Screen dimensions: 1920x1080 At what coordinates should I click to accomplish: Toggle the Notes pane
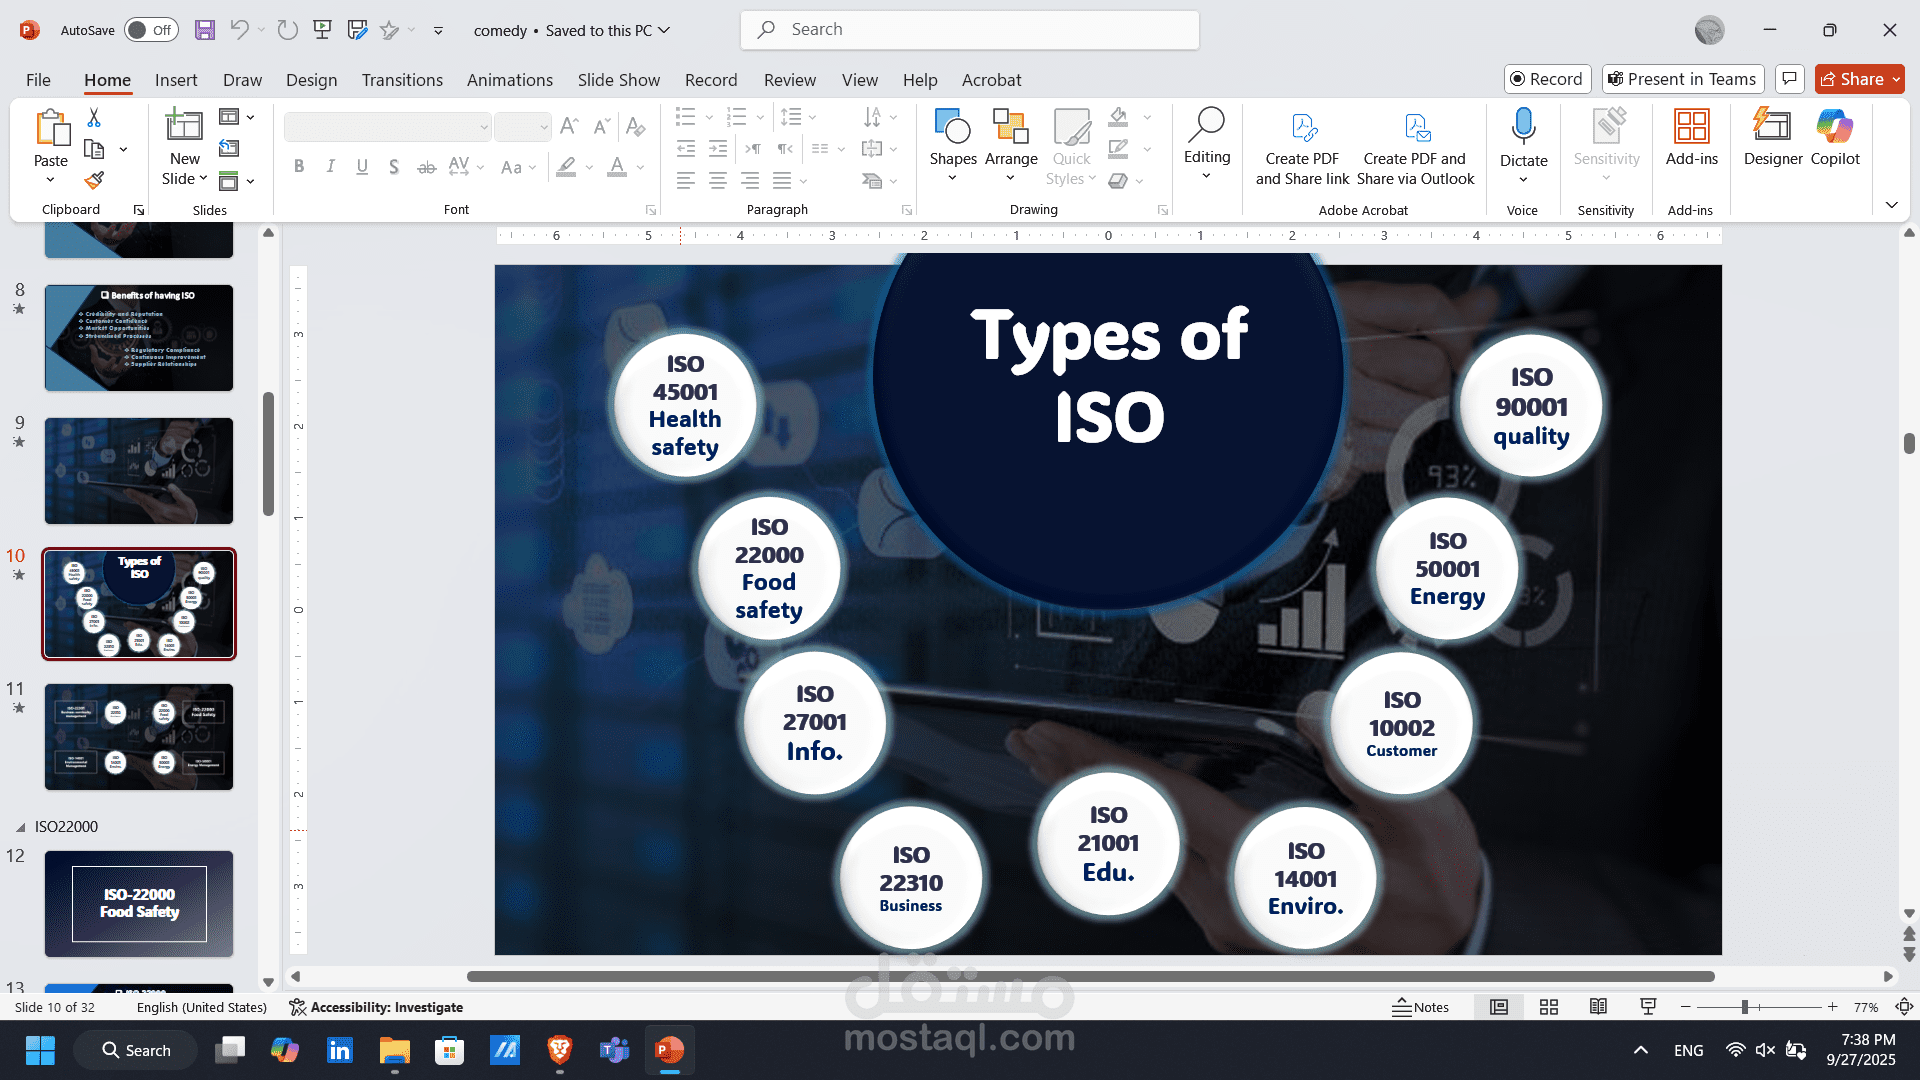point(1420,1007)
